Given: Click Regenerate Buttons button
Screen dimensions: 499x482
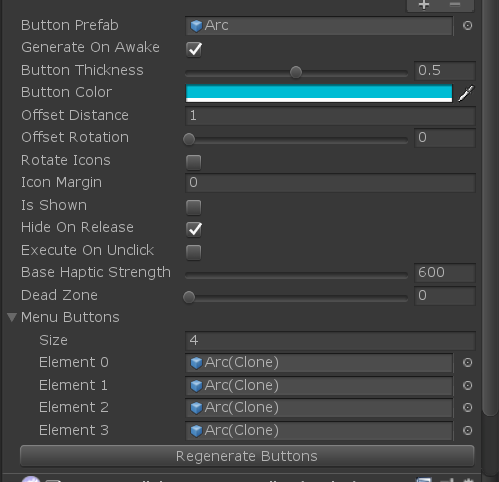Looking at the screenshot, I should pyautogui.click(x=247, y=456).
